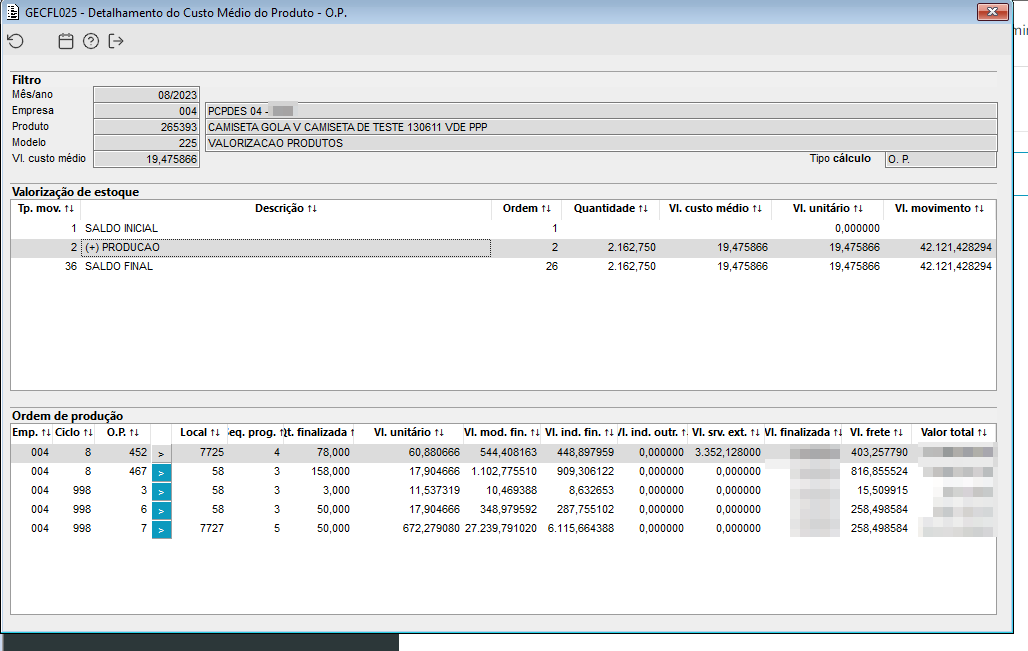1028x651 pixels.
Task: Click Vl. ind. fin. value 6.115,664388
Action: pyautogui.click(x=581, y=528)
